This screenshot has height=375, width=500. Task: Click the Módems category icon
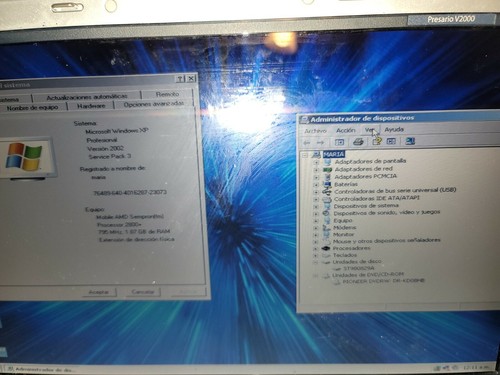click(326, 228)
